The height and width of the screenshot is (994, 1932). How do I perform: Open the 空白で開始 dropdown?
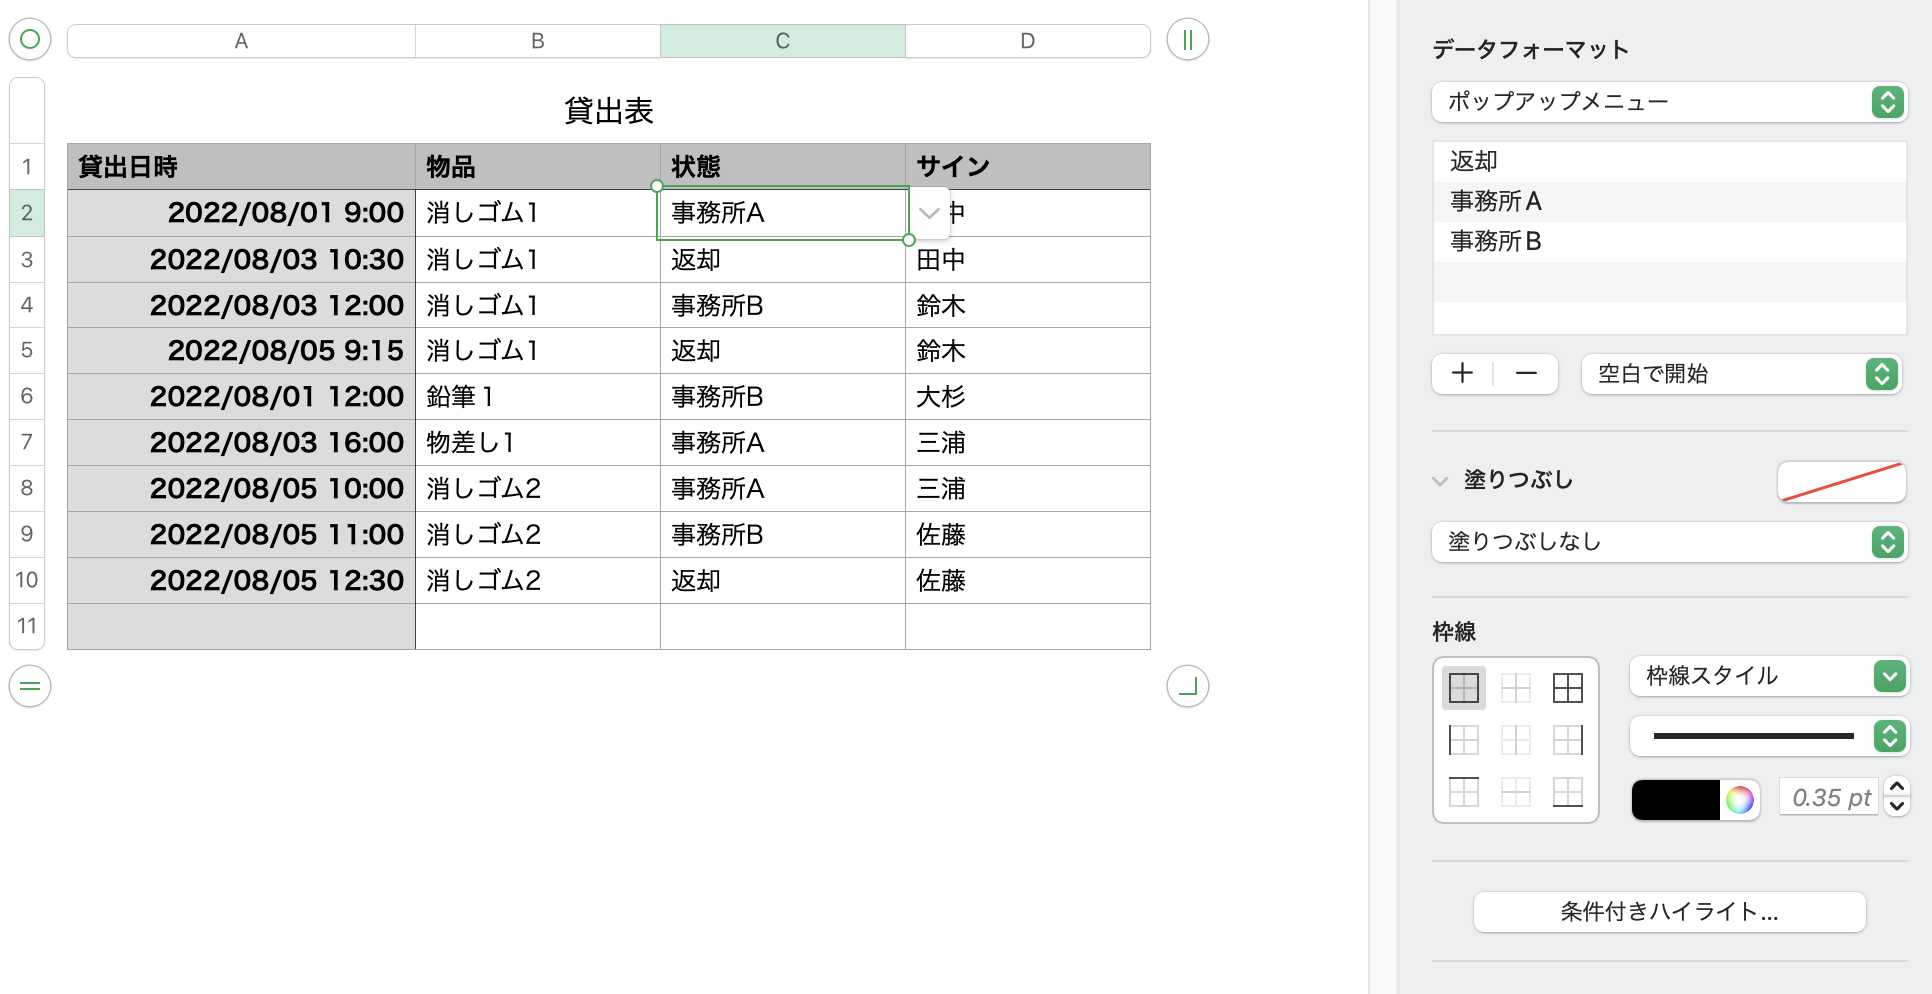coord(1741,374)
